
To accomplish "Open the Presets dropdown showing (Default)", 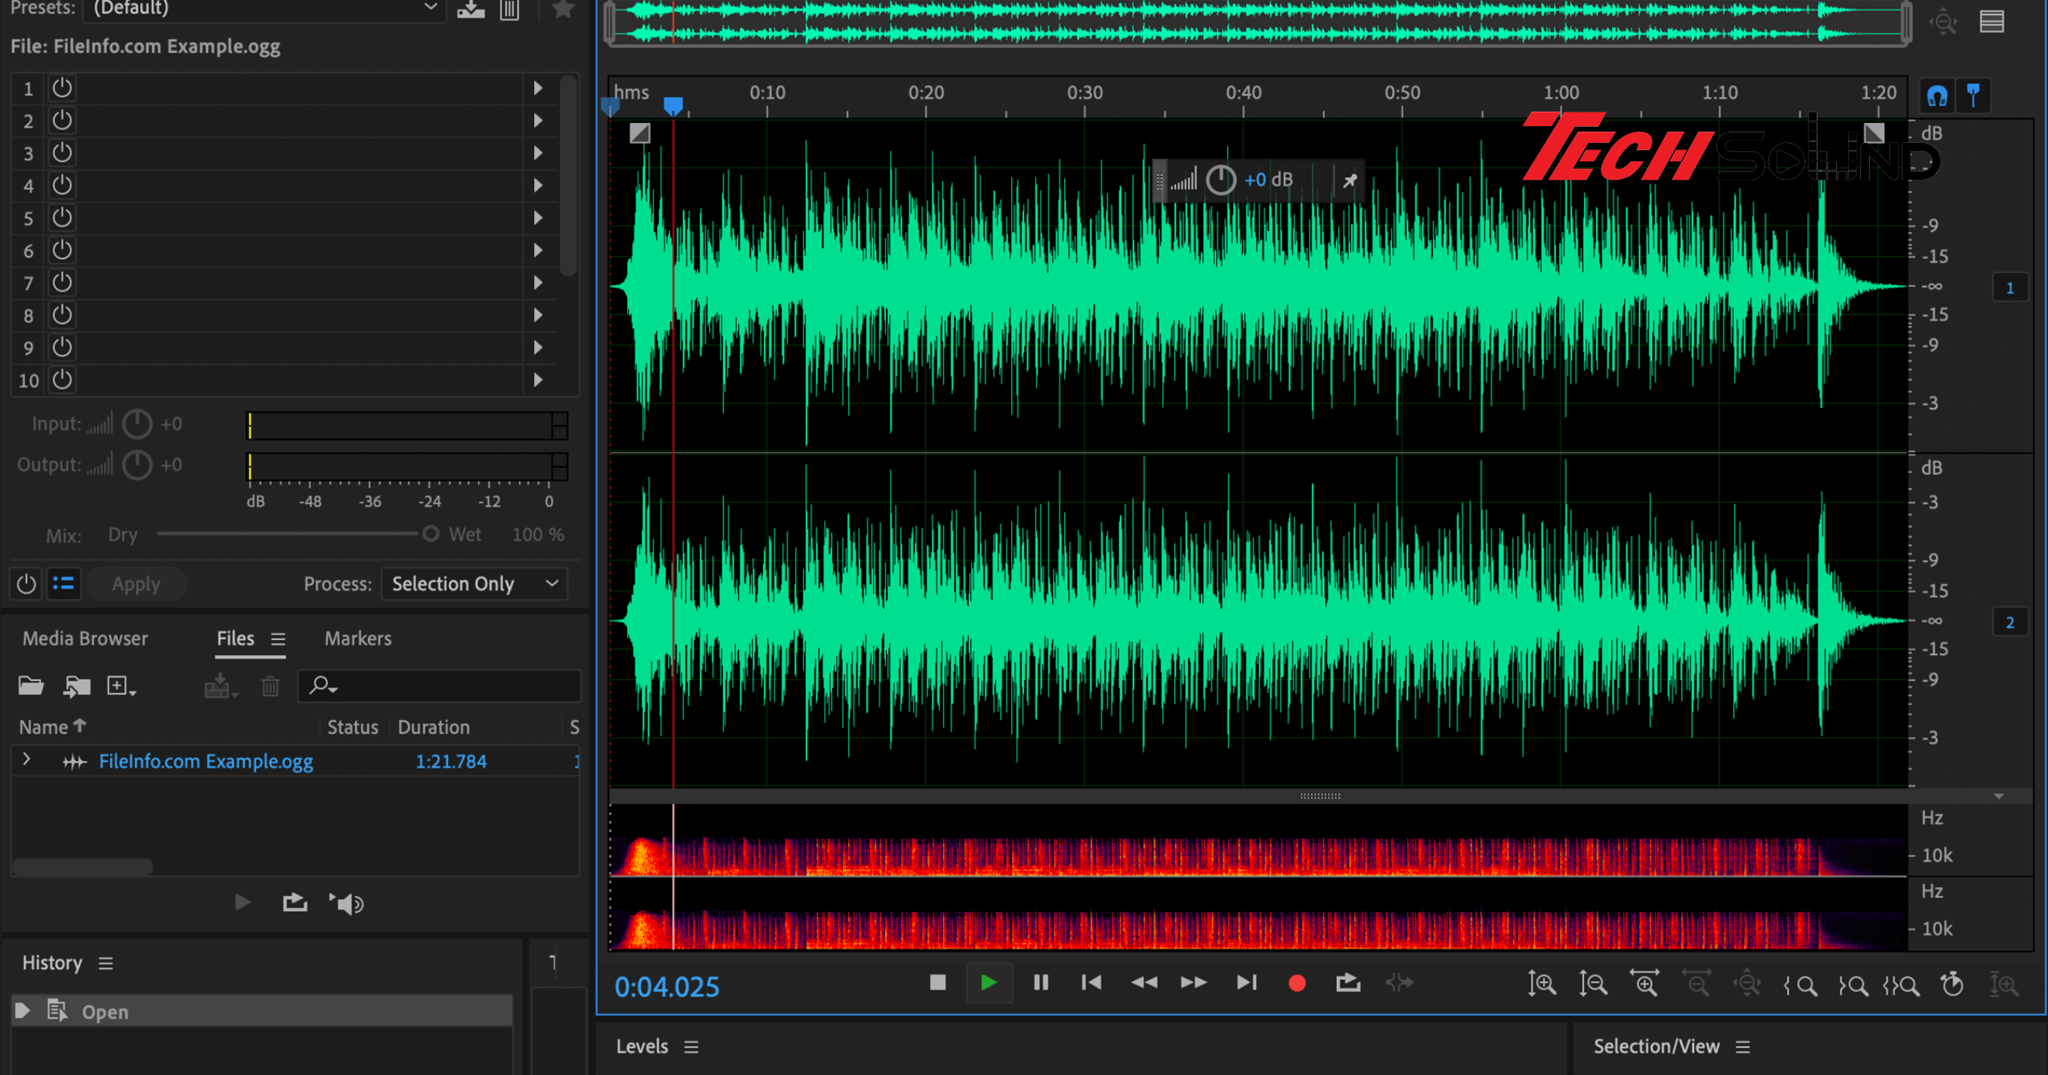I will tap(265, 8).
